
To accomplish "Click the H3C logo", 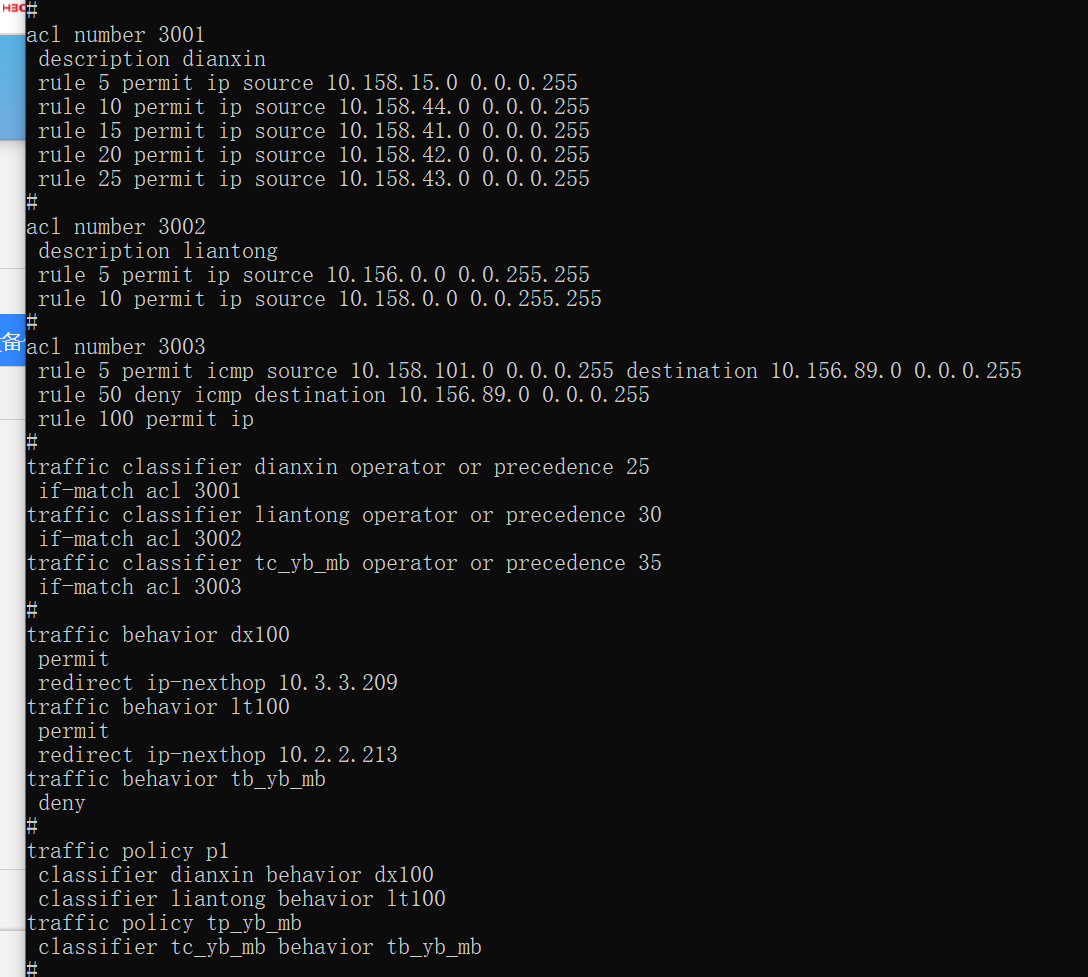I will coord(12,7).
